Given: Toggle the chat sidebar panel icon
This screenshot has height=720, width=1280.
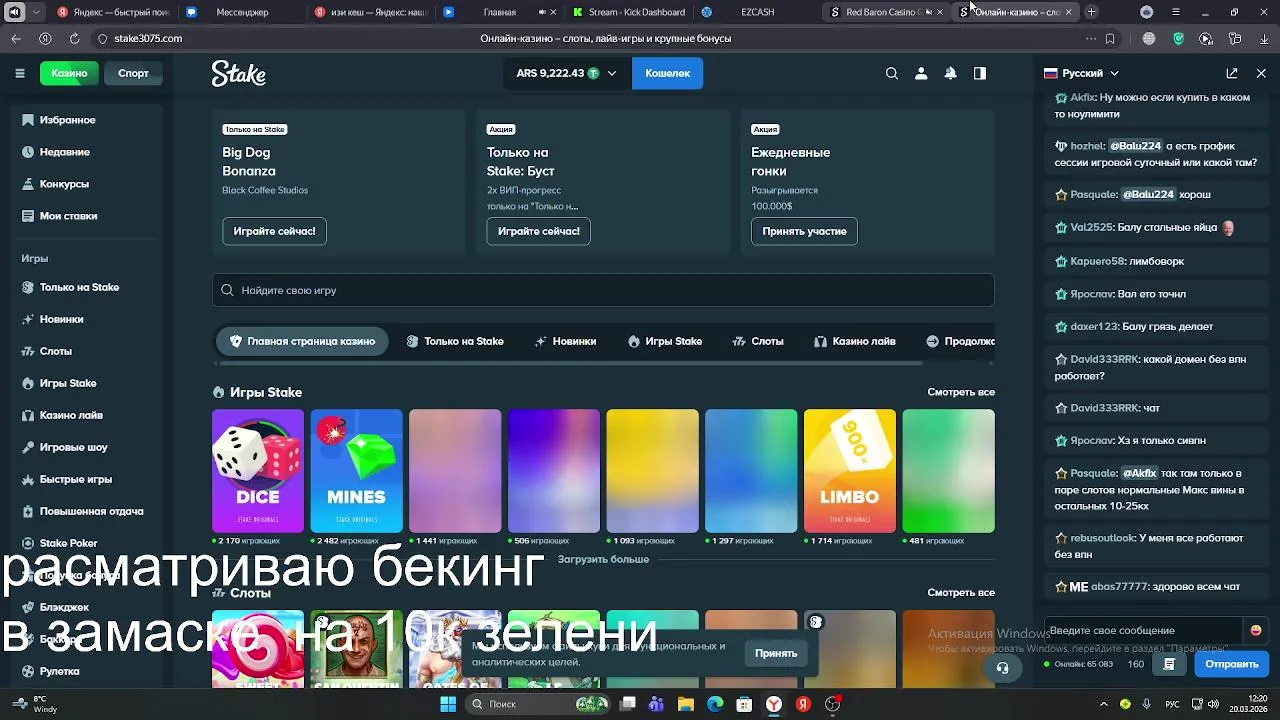Looking at the screenshot, I should (x=980, y=73).
